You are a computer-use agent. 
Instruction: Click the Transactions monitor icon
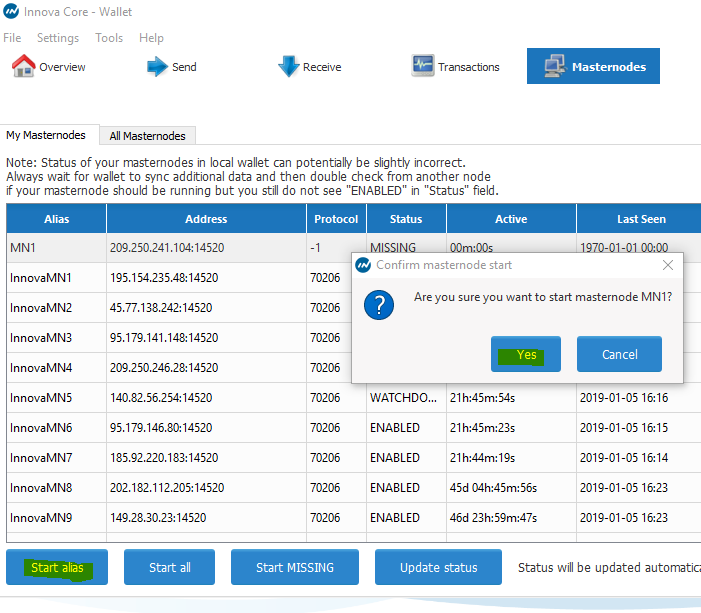coord(422,66)
